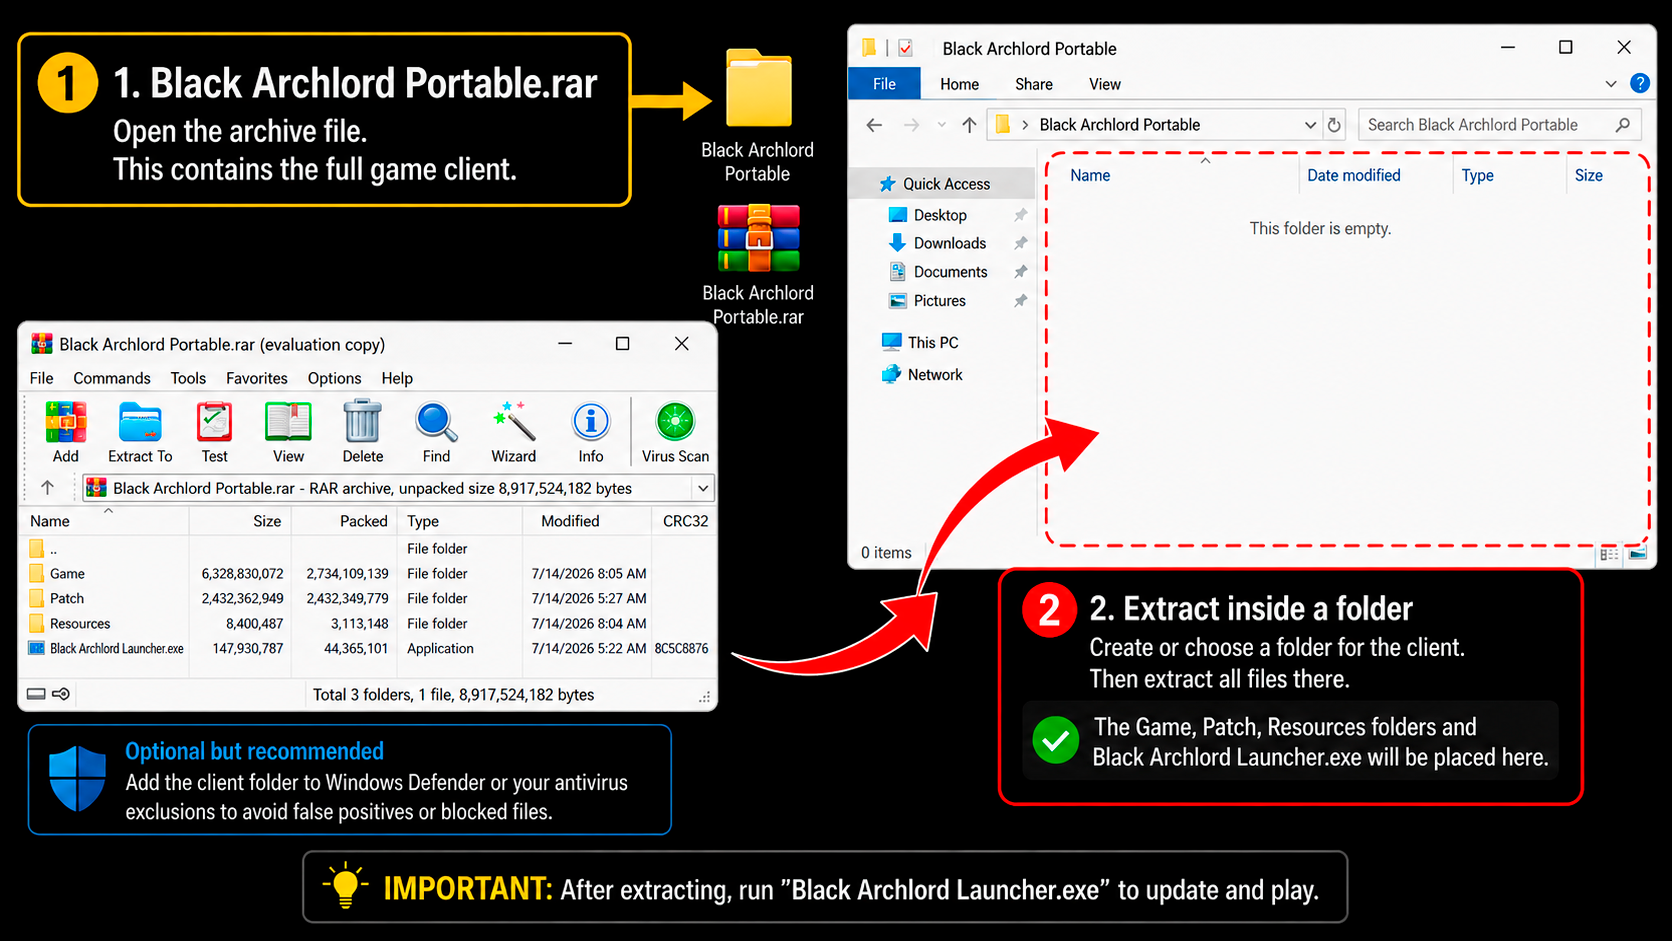Click the key lock icon in WinRAR status bar
Viewport: 1672px width, 941px height.
pyautogui.click(x=61, y=694)
